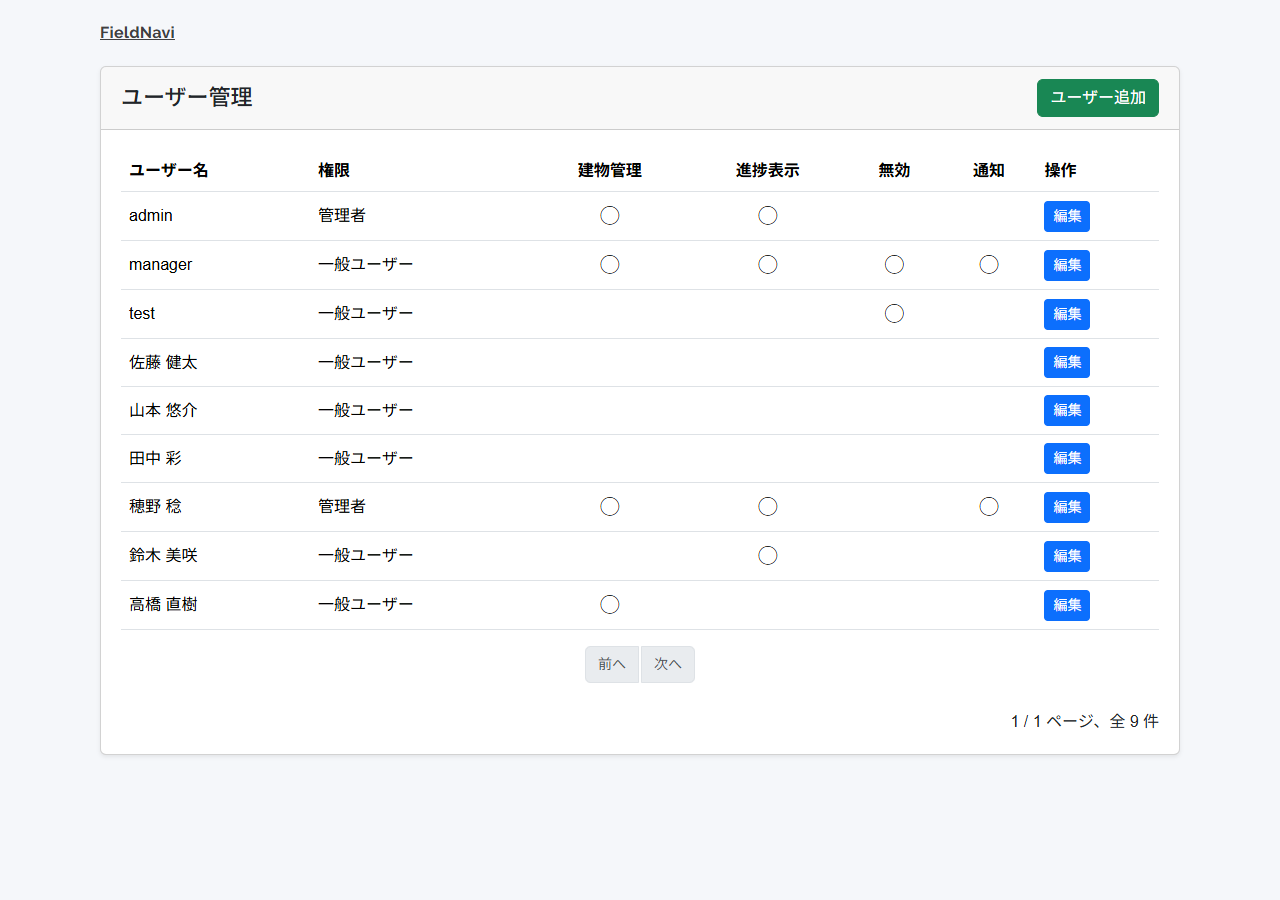1280x900 pixels.
Task: Click the 通知 column header
Action: [x=989, y=170]
